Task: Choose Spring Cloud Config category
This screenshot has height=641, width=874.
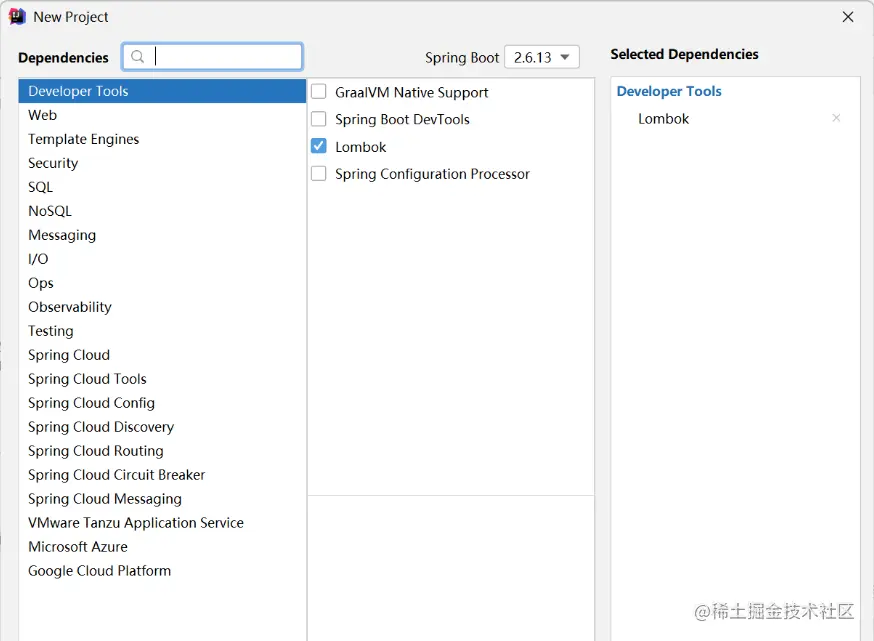Action: [x=162, y=402]
